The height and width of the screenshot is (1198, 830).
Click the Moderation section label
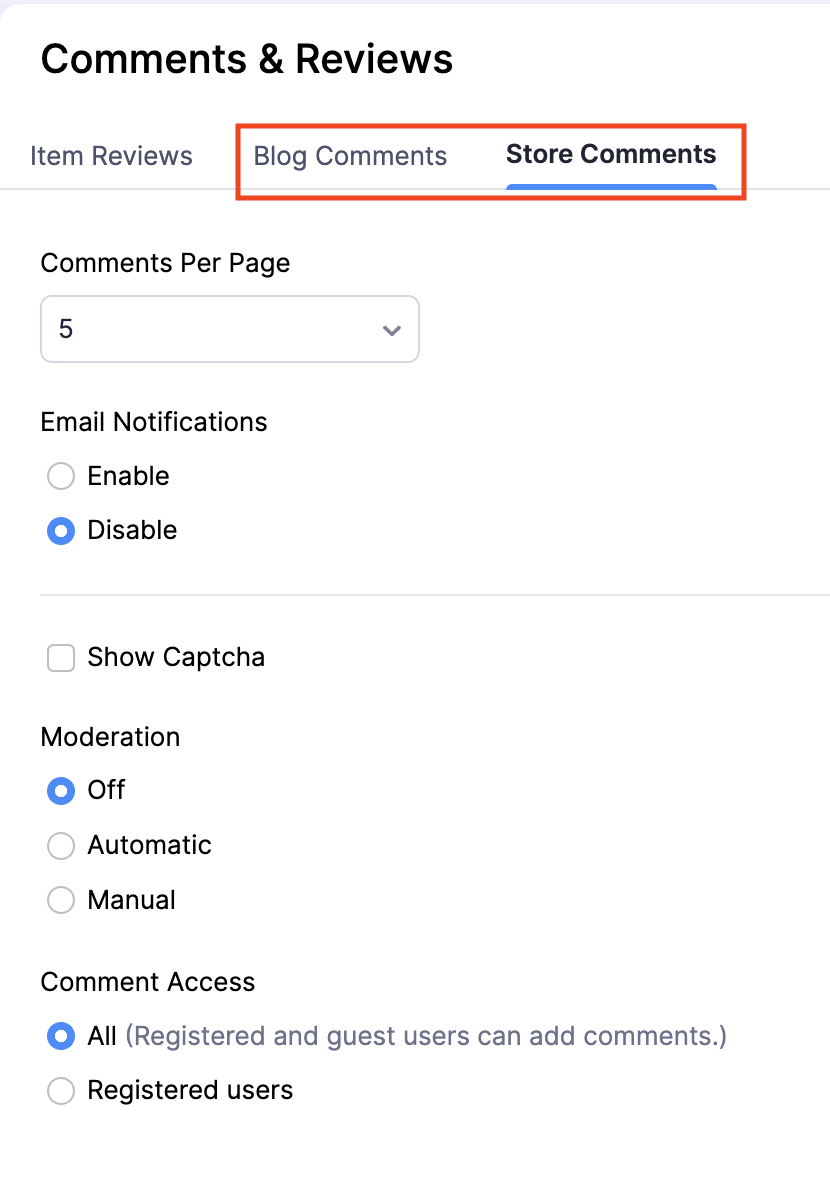click(x=110, y=737)
